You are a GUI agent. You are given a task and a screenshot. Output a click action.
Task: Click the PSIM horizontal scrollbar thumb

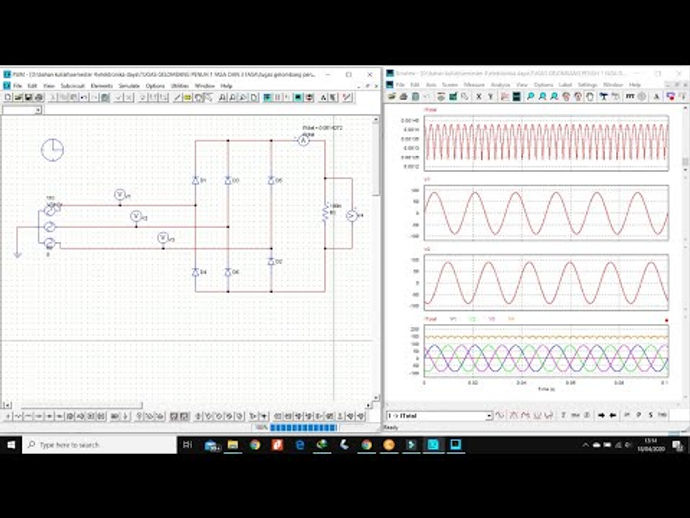(82, 405)
